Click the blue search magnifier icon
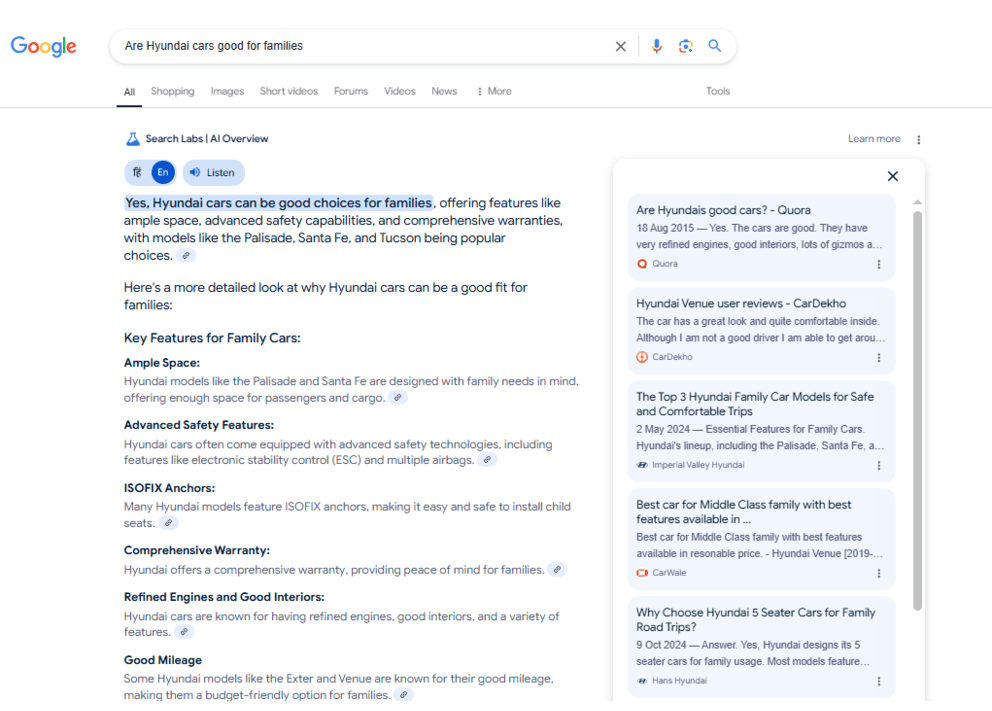 714,46
